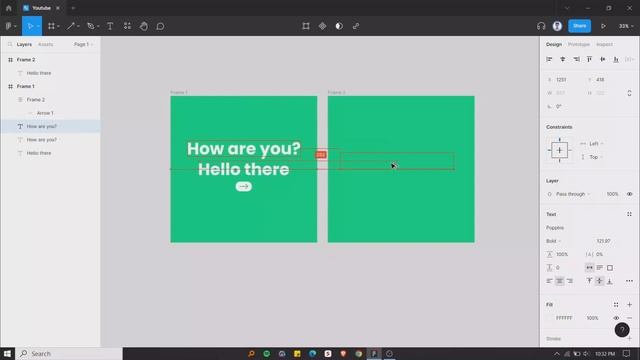Set text align left
This screenshot has width=640, height=360.
point(549,281)
